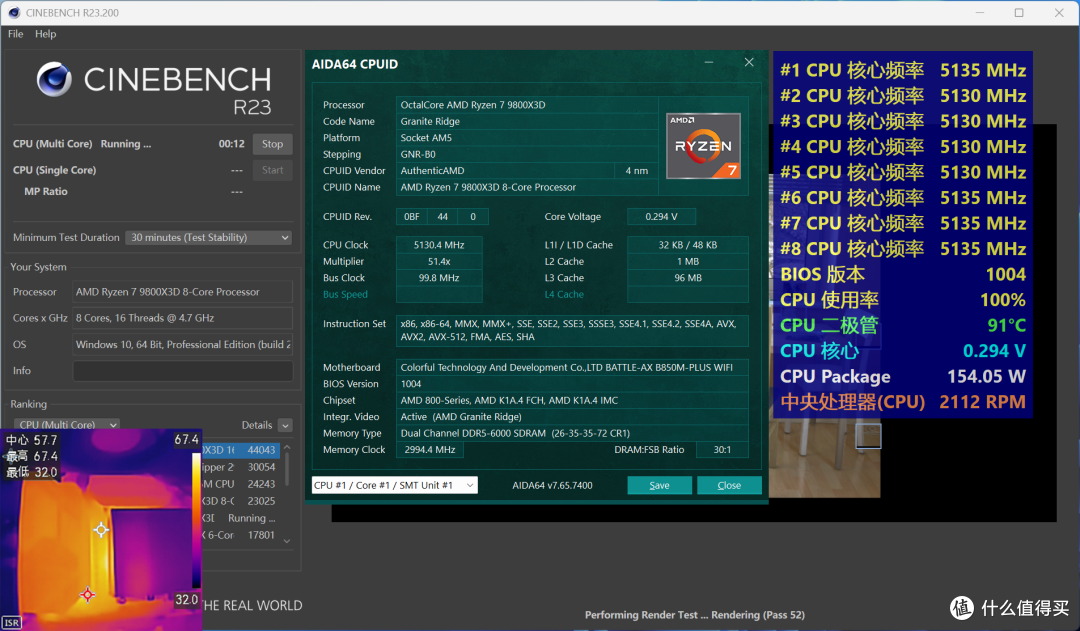
Task: Click the ranking list scroll-down arrow
Action: click(287, 541)
